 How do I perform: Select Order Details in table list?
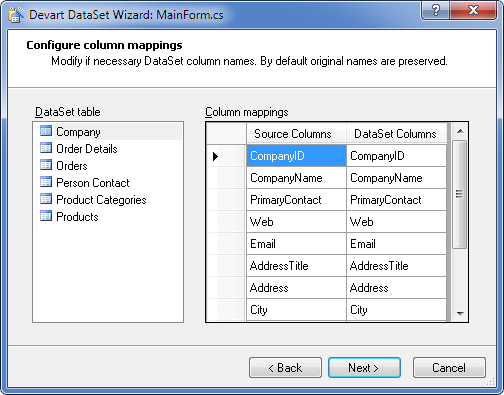[x=87, y=149]
